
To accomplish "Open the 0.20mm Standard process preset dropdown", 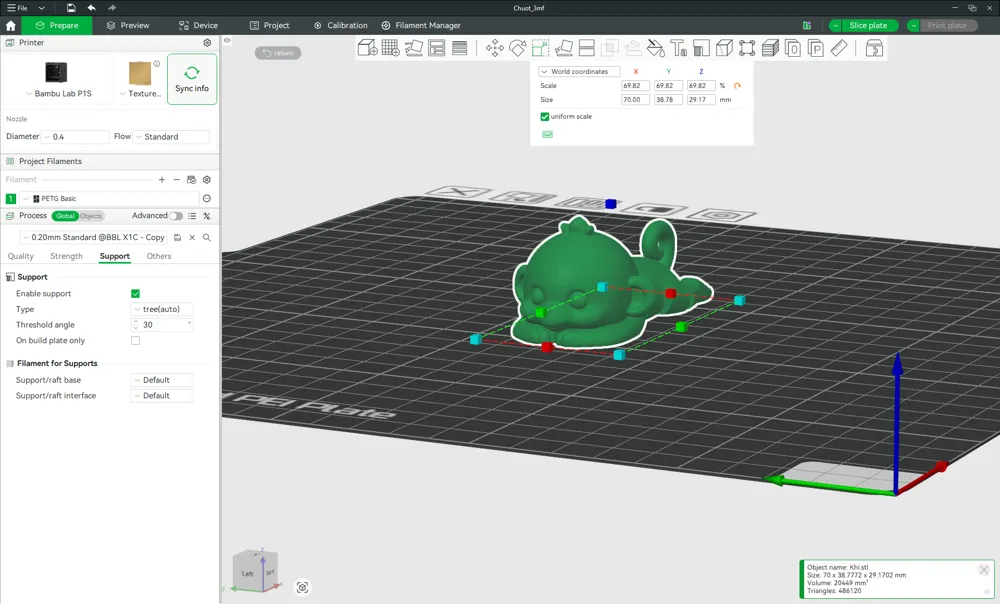I will [x=94, y=237].
